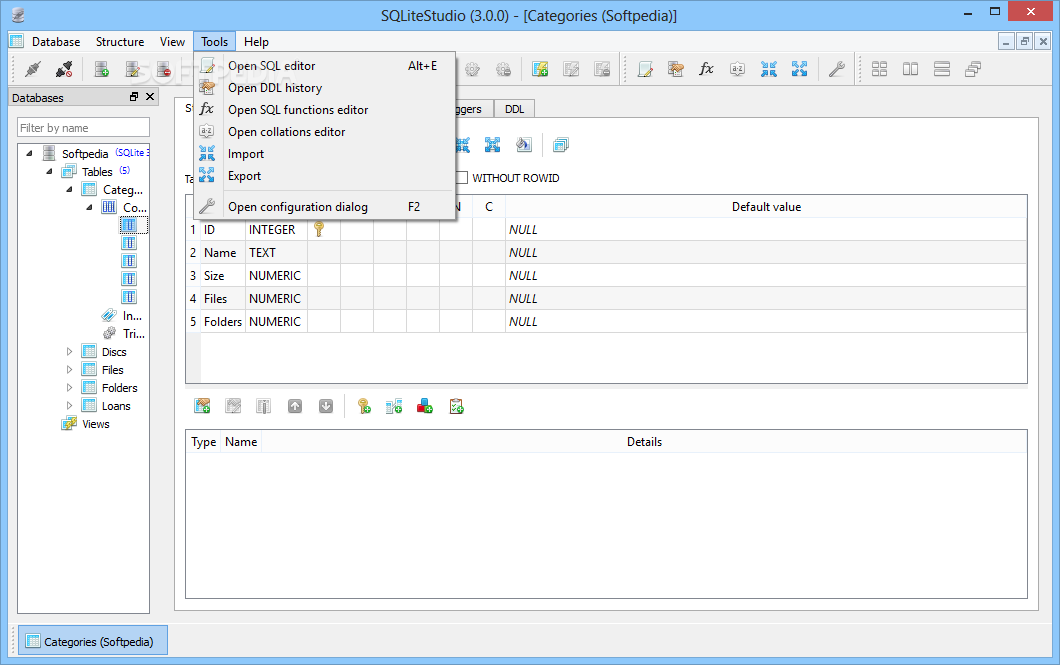1060x665 pixels.
Task: Click the Tile windows horizontally toolbar icon
Action: pos(911,69)
